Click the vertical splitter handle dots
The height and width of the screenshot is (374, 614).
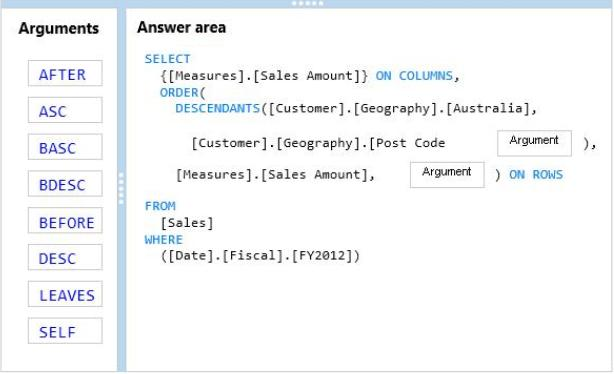[121, 188]
